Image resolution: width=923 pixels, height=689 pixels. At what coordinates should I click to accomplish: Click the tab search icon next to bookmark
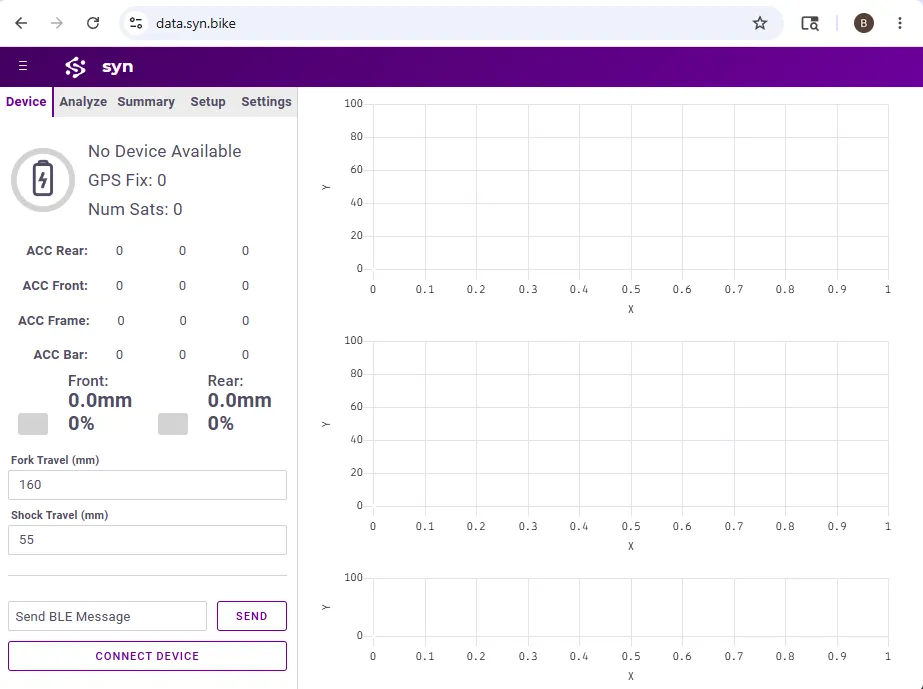(810, 23)
